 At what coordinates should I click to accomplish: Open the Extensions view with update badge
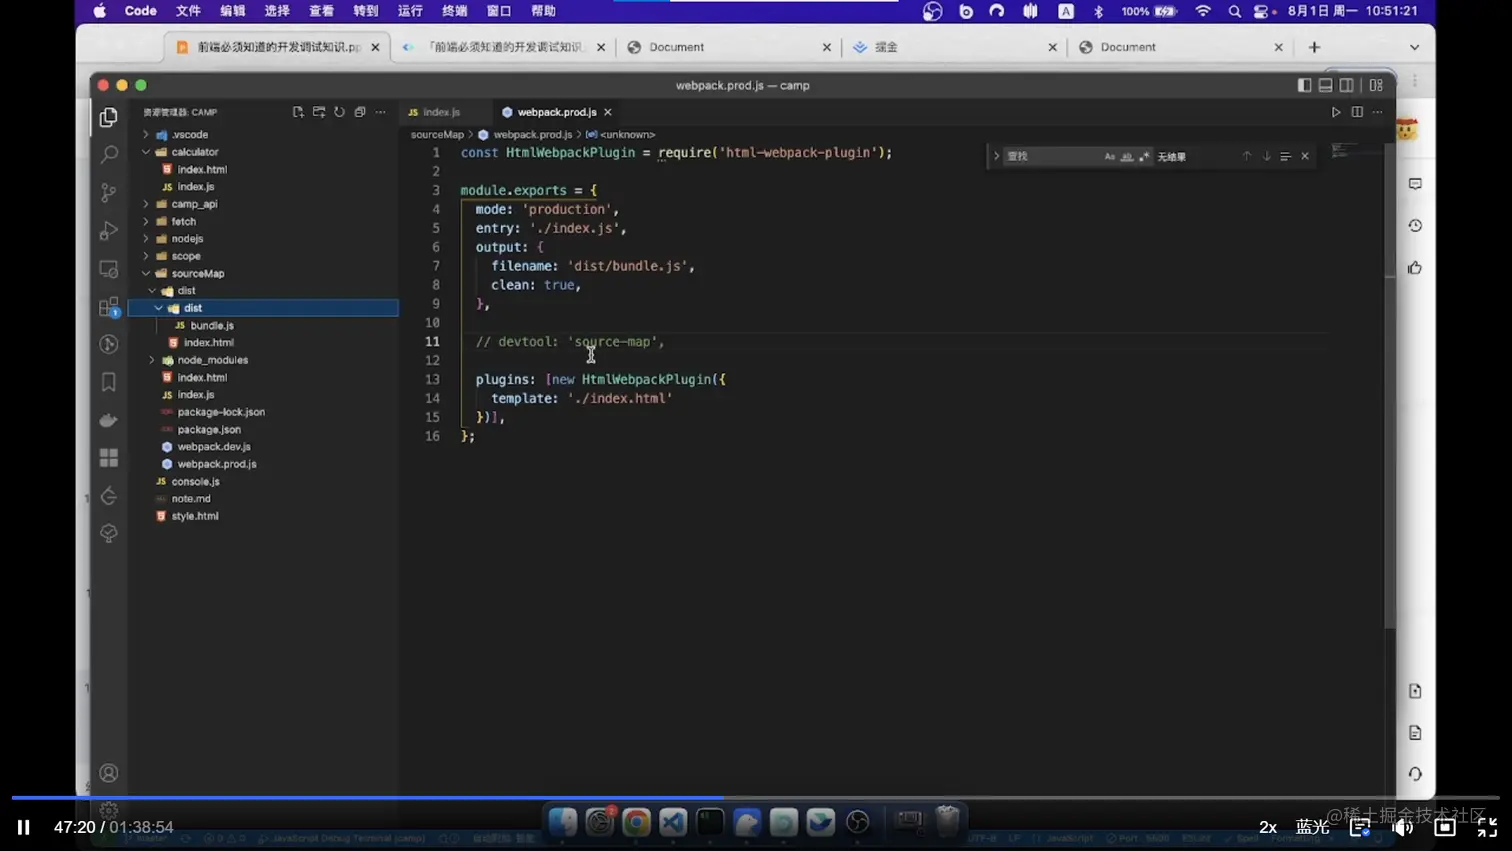tap(109, 307)
